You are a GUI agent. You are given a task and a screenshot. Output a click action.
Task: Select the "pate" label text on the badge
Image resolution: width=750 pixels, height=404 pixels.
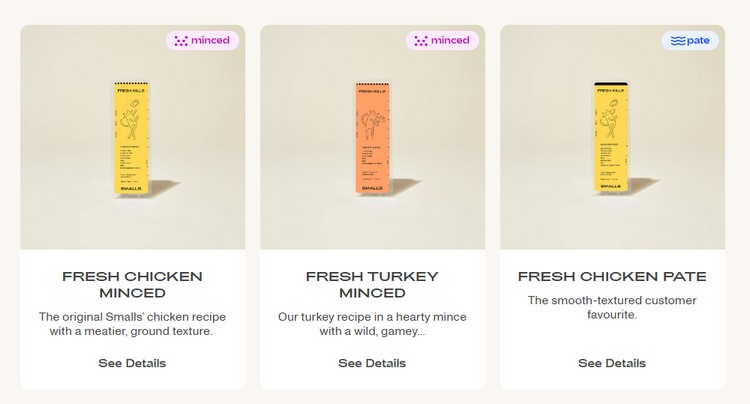click(698, 41)
